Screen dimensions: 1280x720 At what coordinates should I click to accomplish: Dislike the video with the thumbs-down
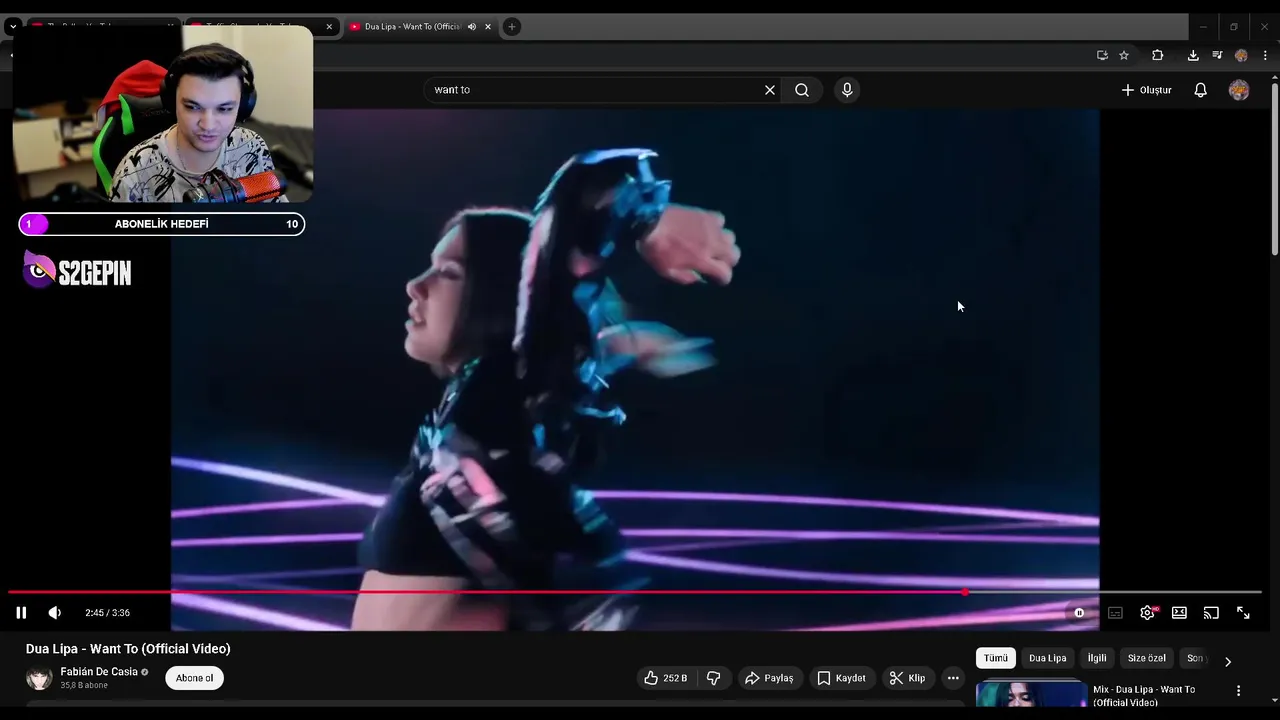tap(714, 678)
